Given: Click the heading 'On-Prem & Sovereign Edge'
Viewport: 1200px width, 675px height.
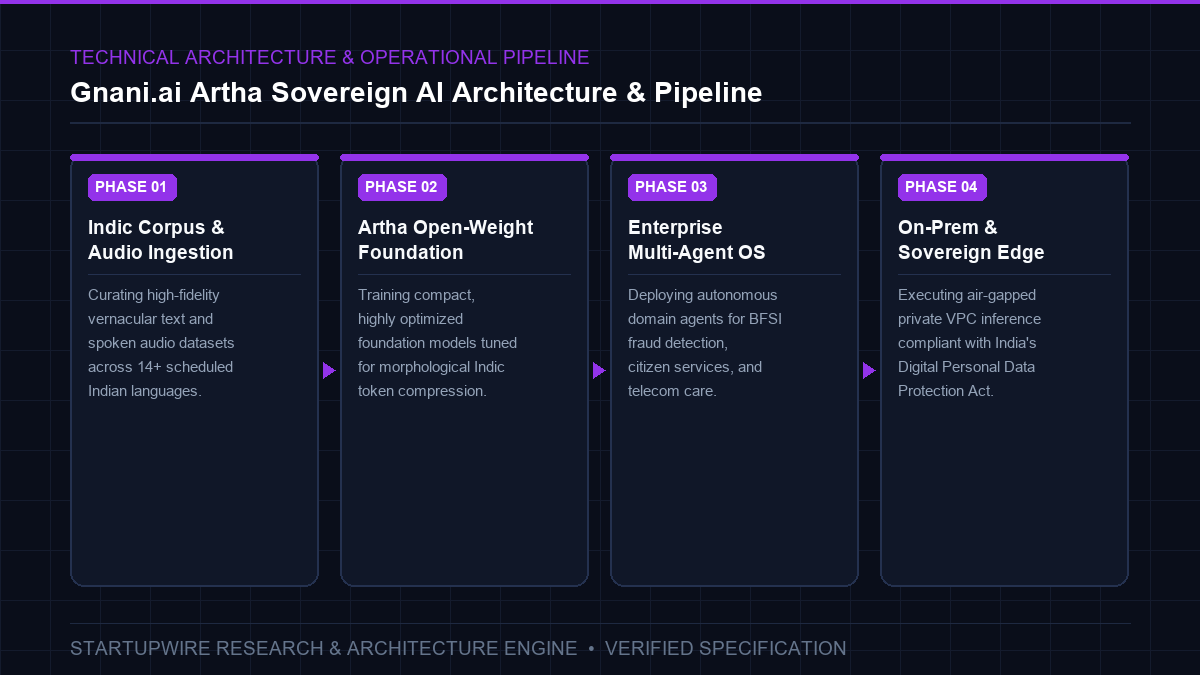Looking at the screenshot, I should [971, 240].
